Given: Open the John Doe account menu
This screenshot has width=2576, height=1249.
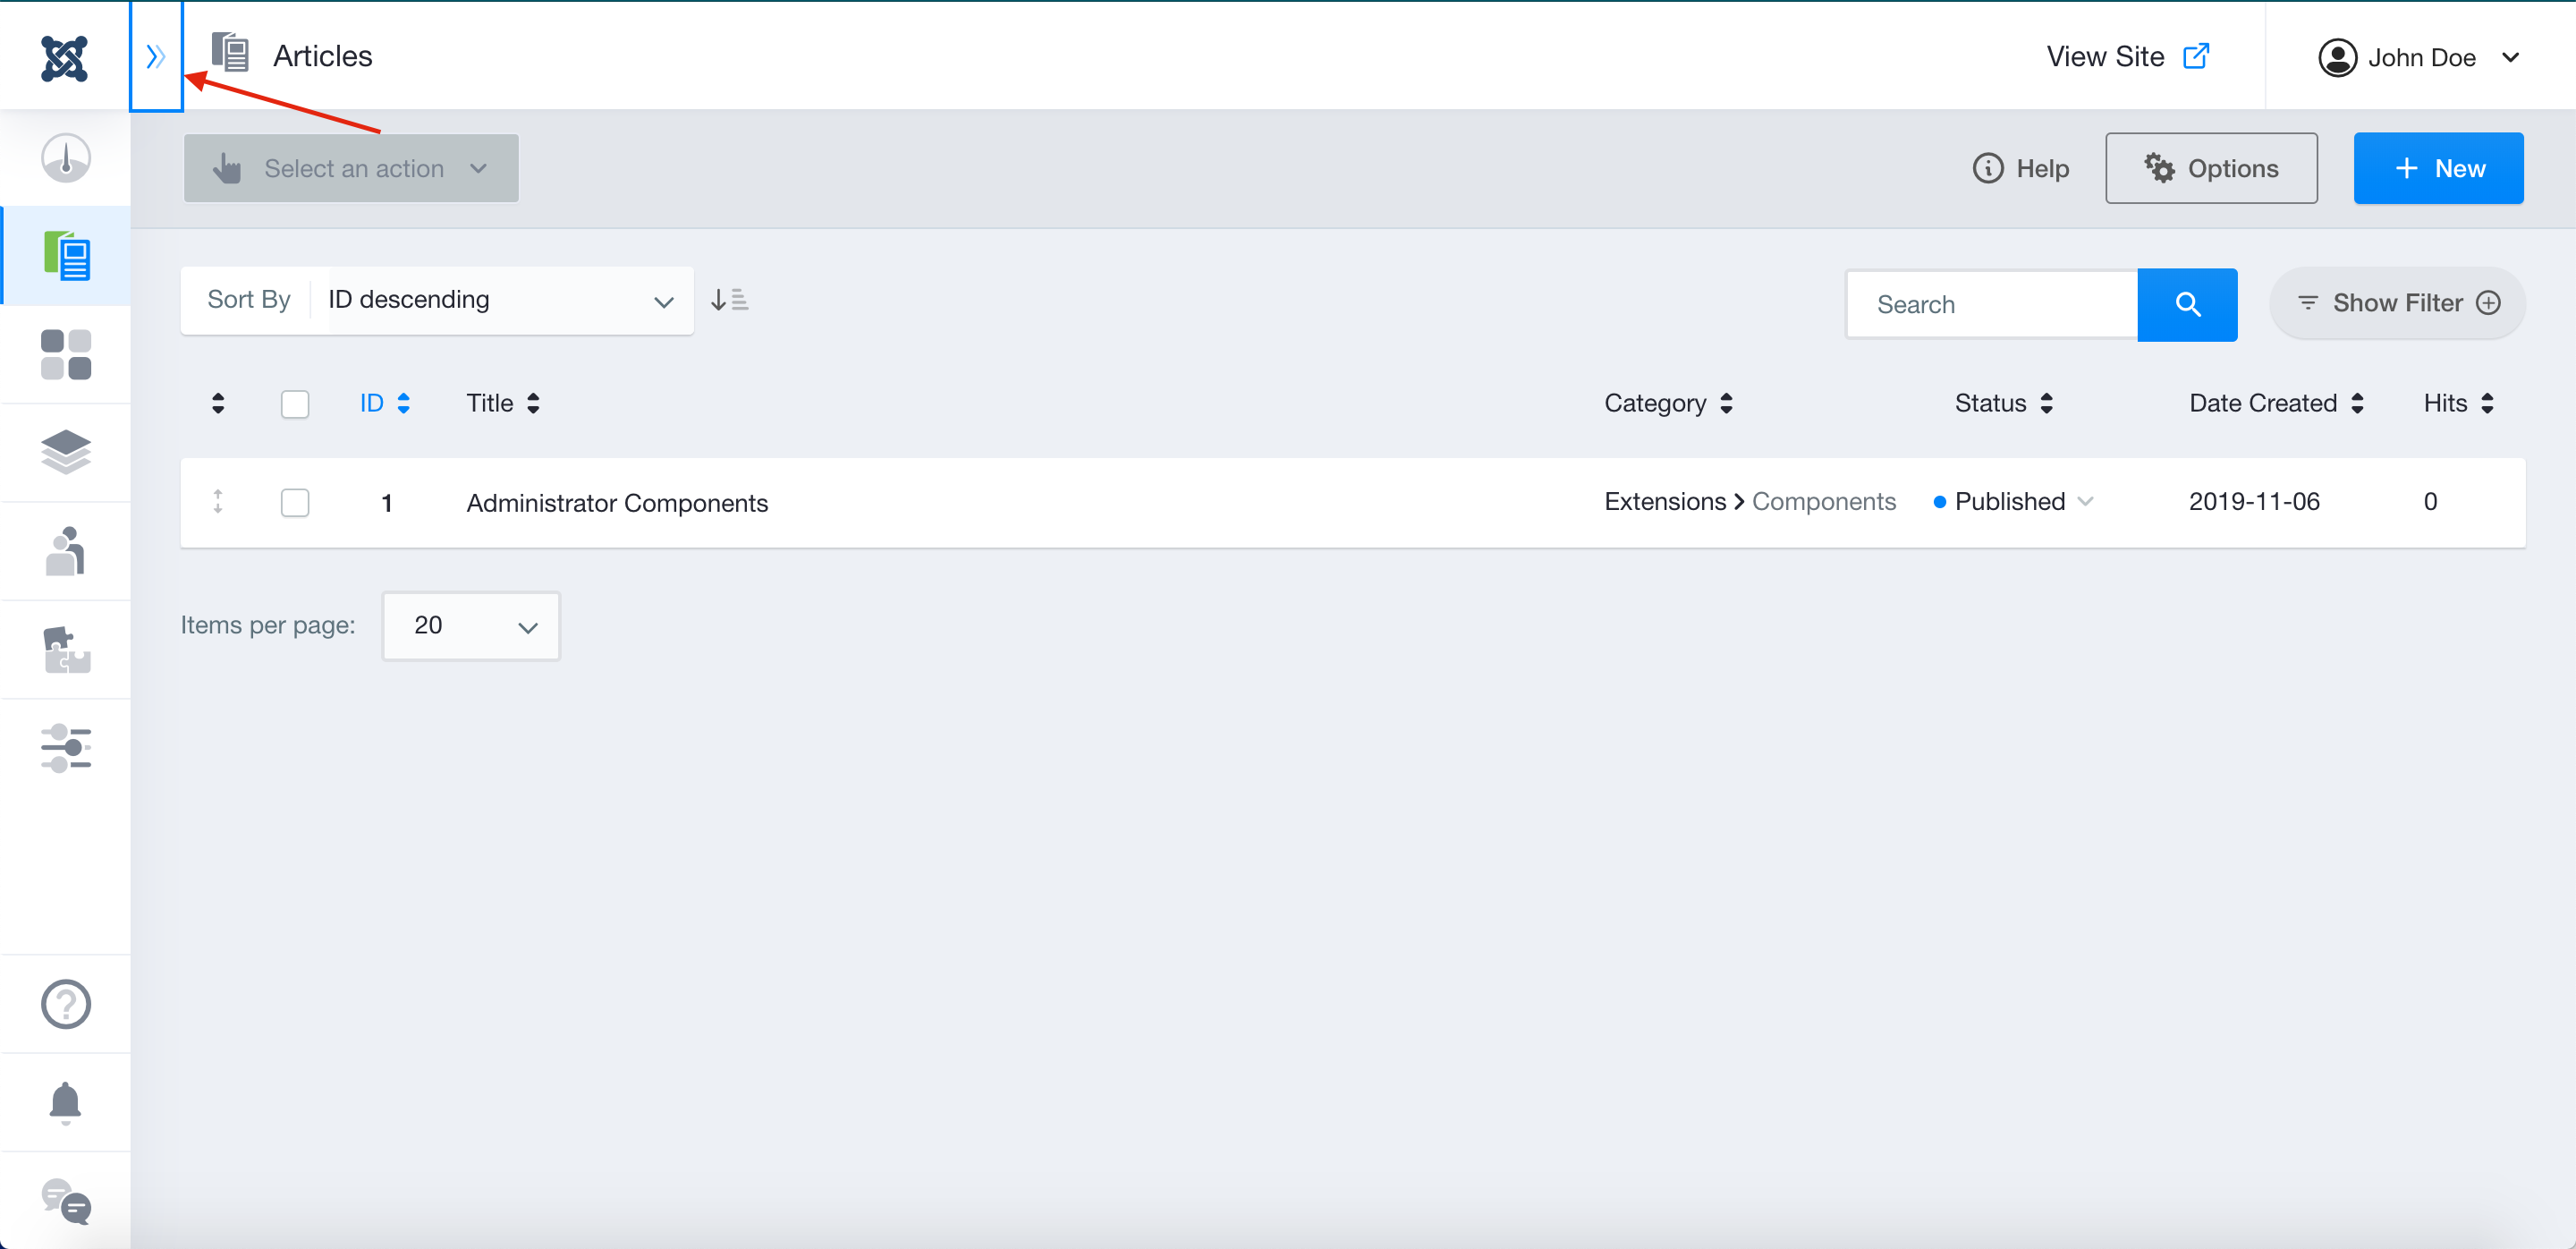Looking at the screenshot, I should click(2424, 57).
